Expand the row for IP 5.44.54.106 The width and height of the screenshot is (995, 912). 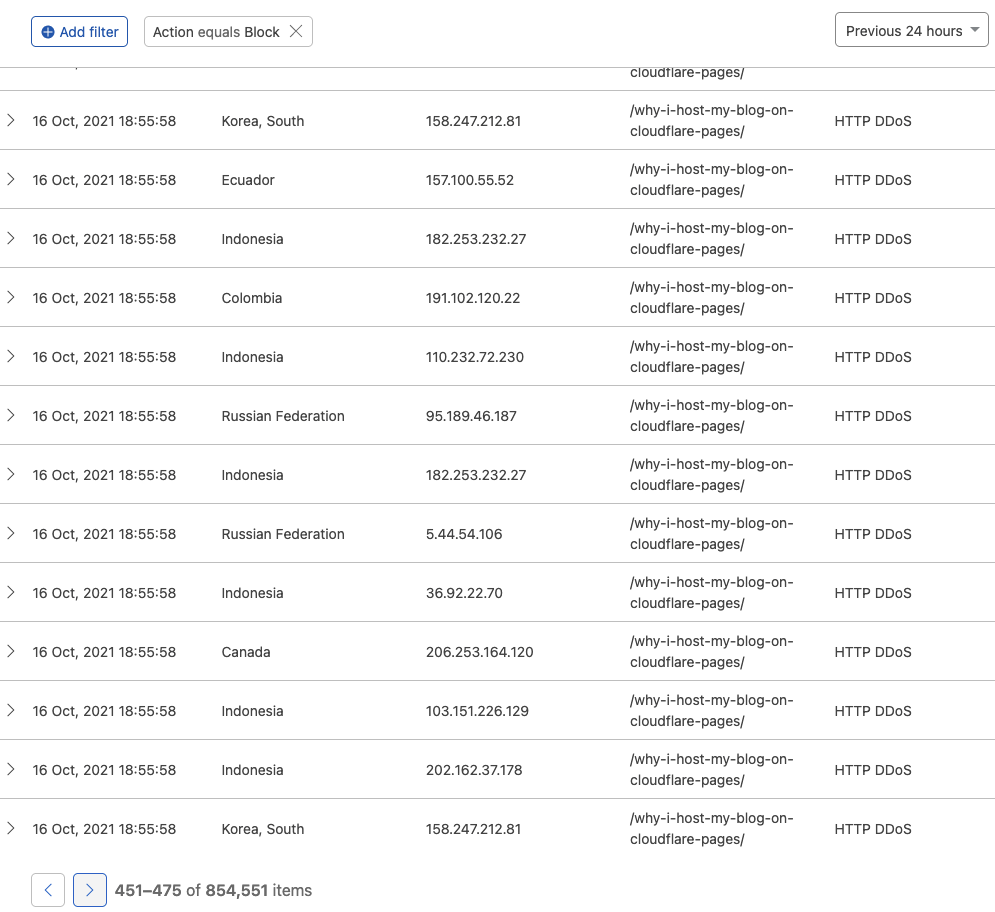point(11,534)
